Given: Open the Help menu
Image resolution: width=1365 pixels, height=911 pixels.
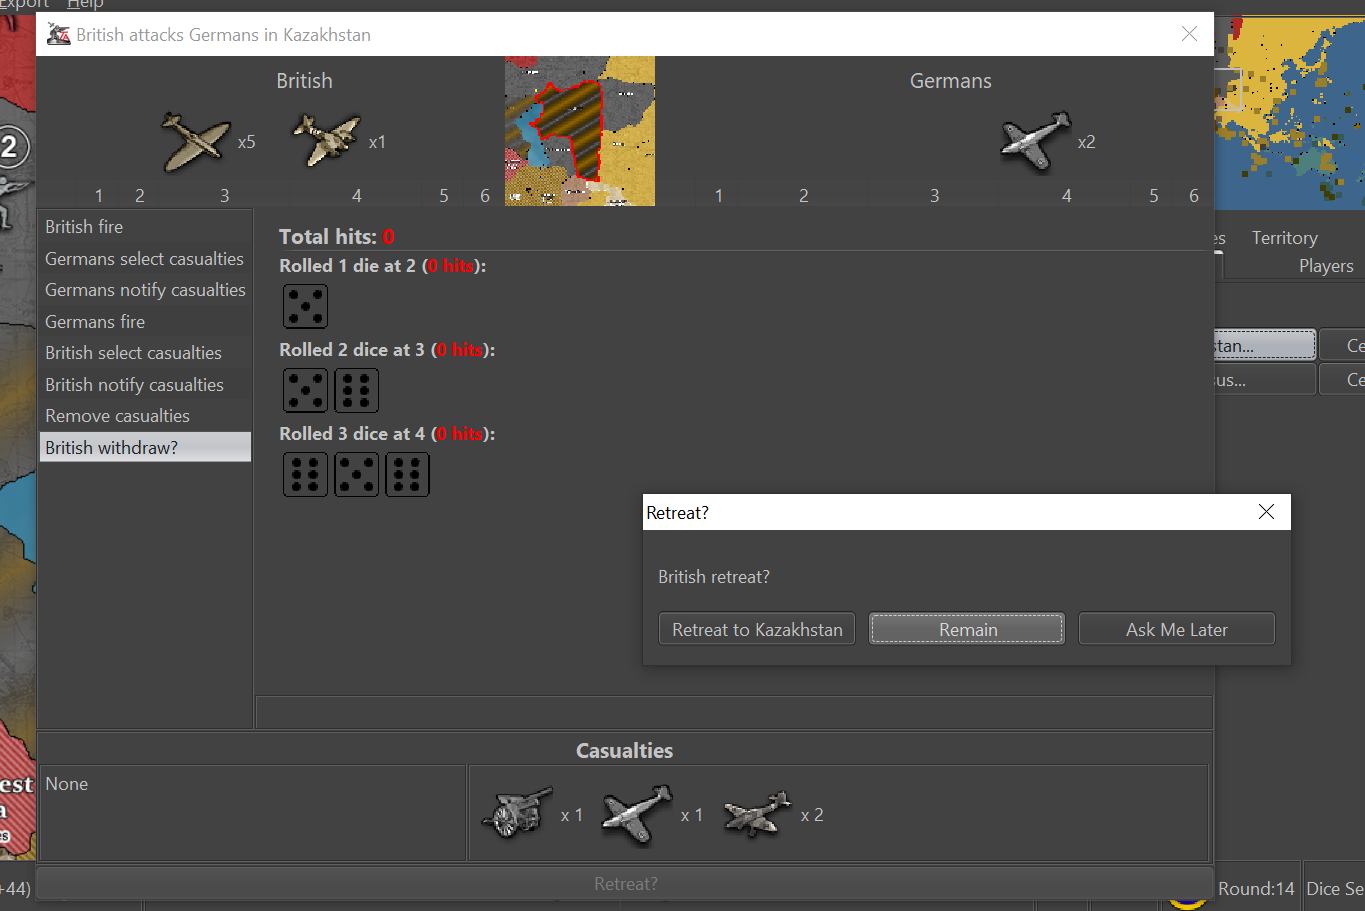Looking at the screenshot, I should click(x=85, y=4).
